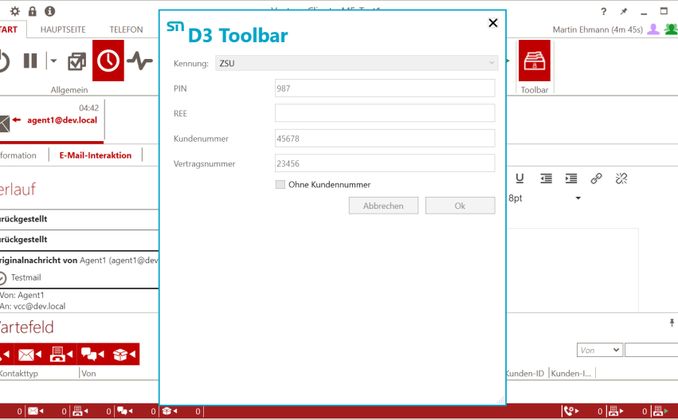Click the email queue filter icon in Wartefeld
Screen dimensions: 678x420
click(30, 354)
